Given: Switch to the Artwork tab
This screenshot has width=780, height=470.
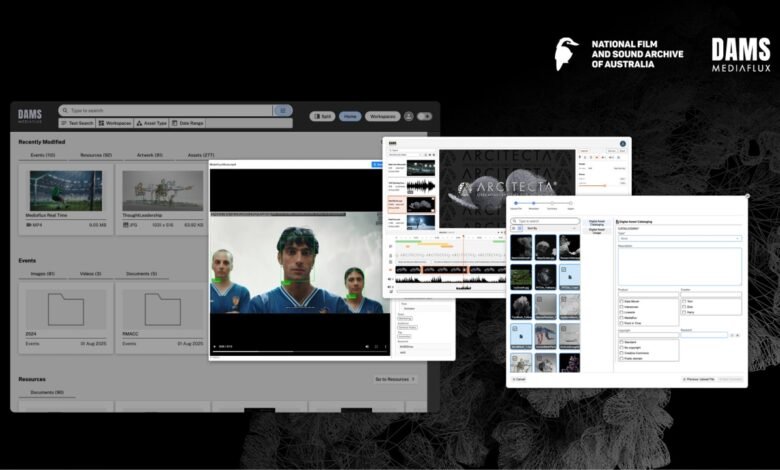Looking at the screenshot, I should (x=150, y=155).
